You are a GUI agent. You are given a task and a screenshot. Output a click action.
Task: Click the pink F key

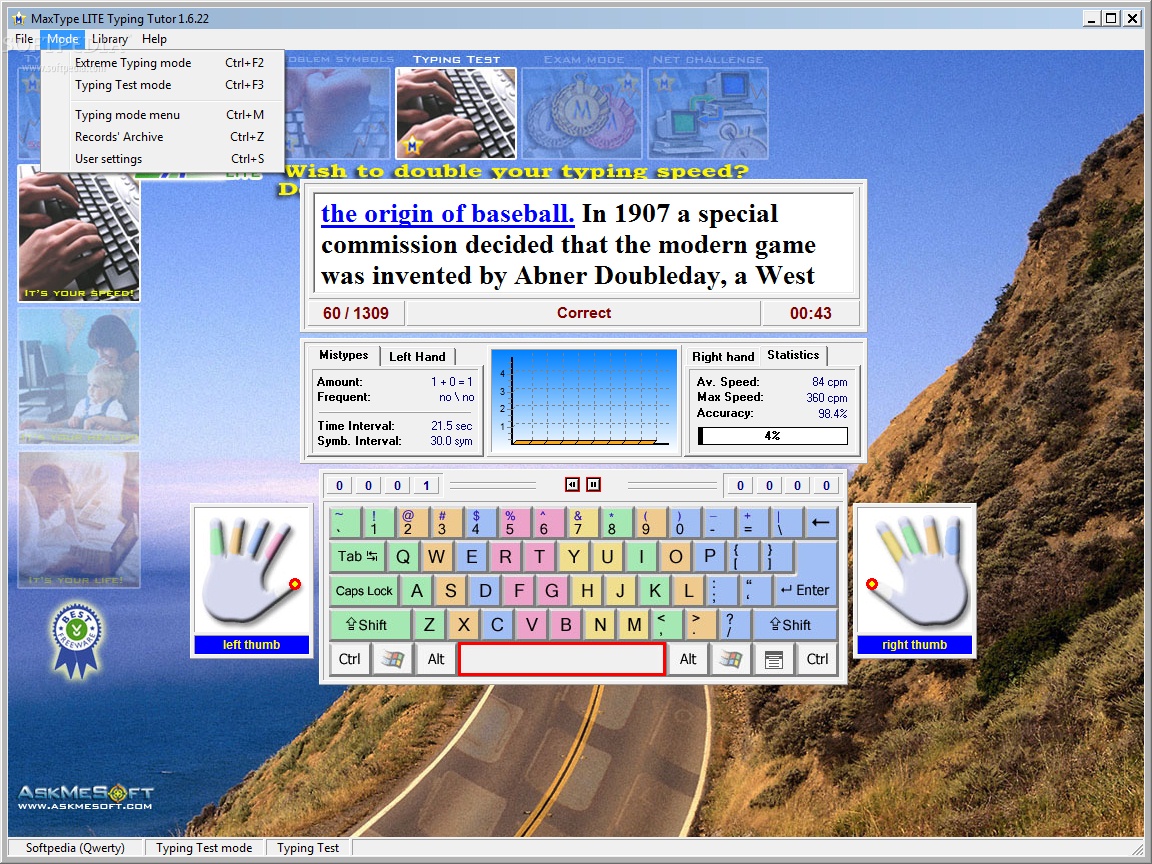click(x=519, y=591)
